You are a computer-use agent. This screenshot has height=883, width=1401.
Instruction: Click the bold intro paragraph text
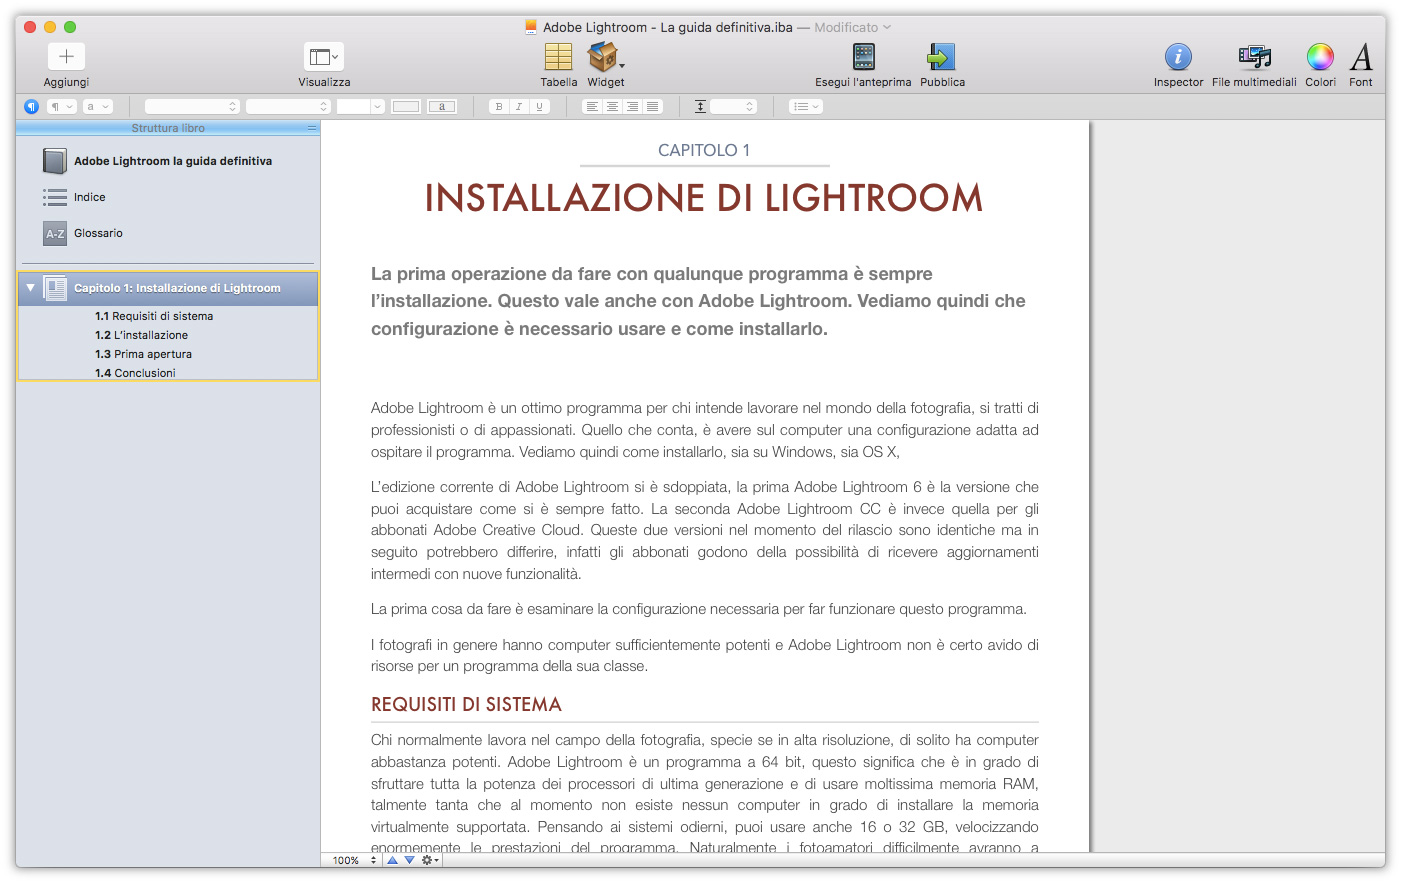(698, 301)
